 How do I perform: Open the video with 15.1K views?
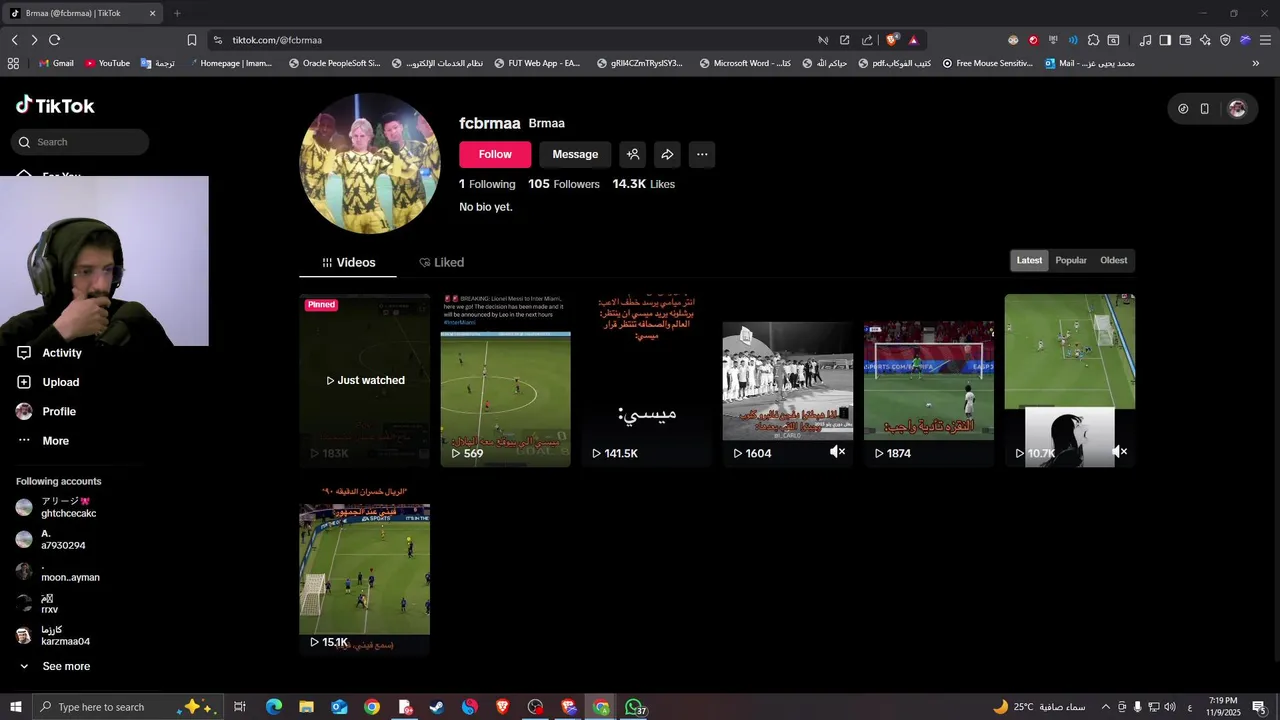365,570
